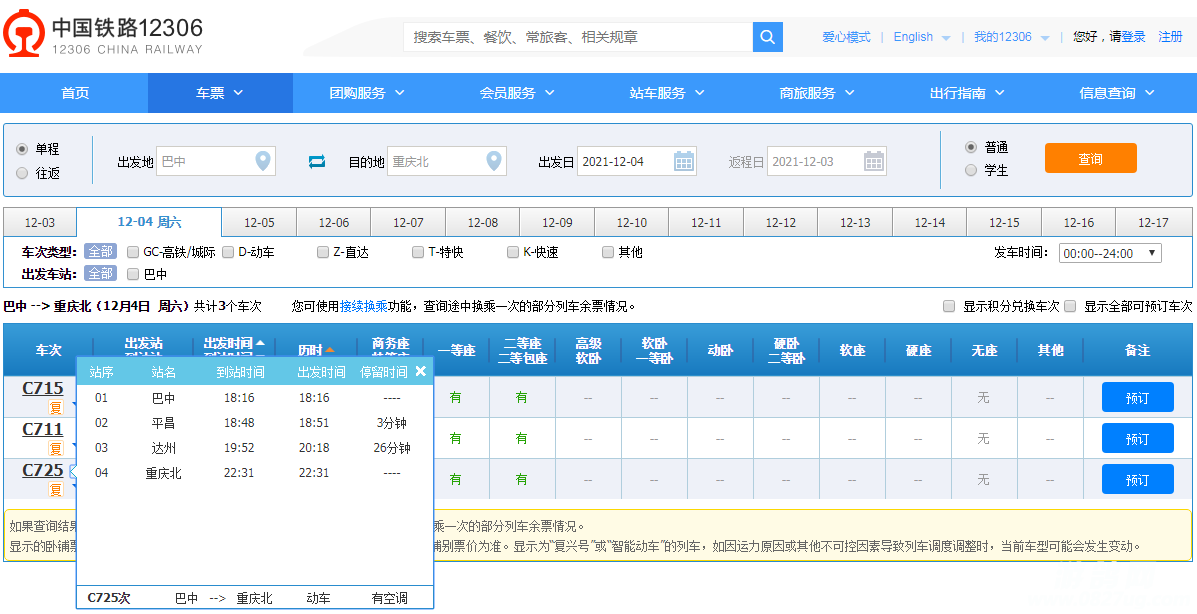Open the return date calendar icon
The image size is (1197, 614).
[874, 161]
